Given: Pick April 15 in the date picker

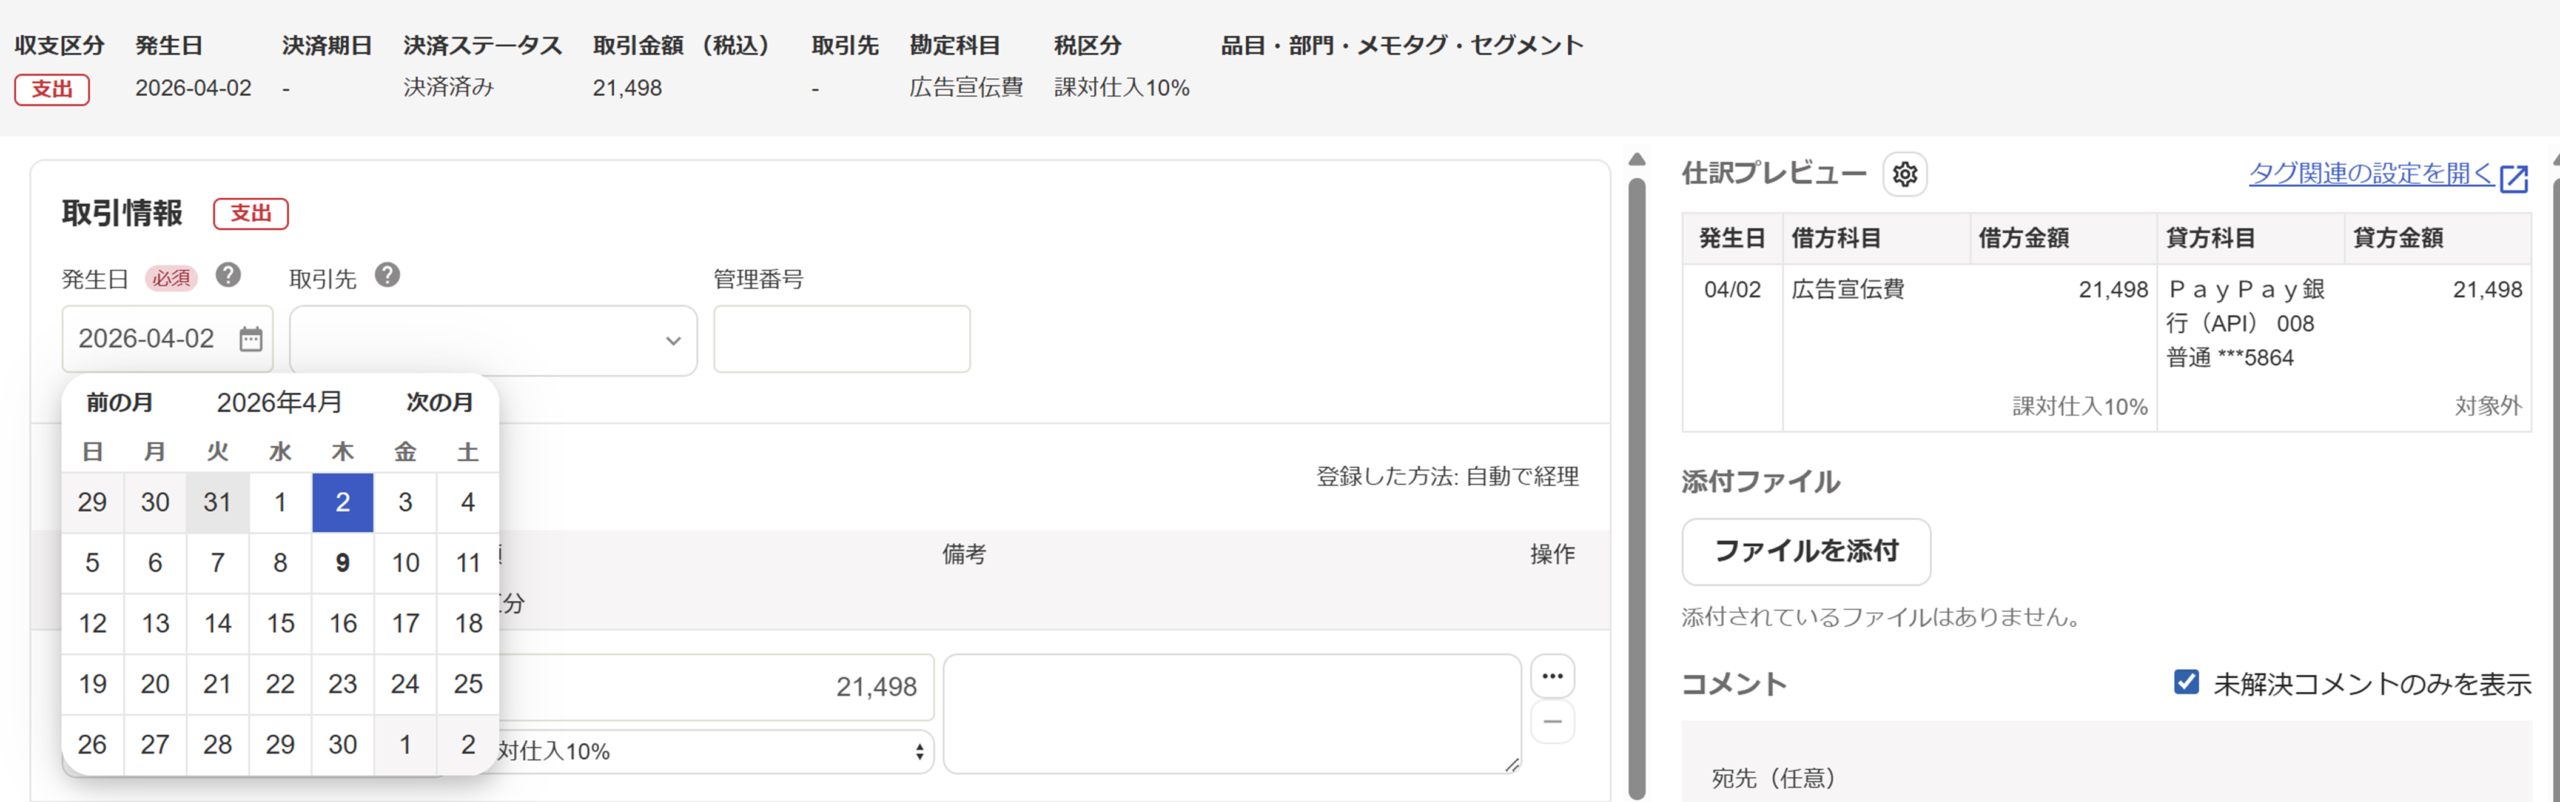Looking at the screenshot, I should 280,624.
